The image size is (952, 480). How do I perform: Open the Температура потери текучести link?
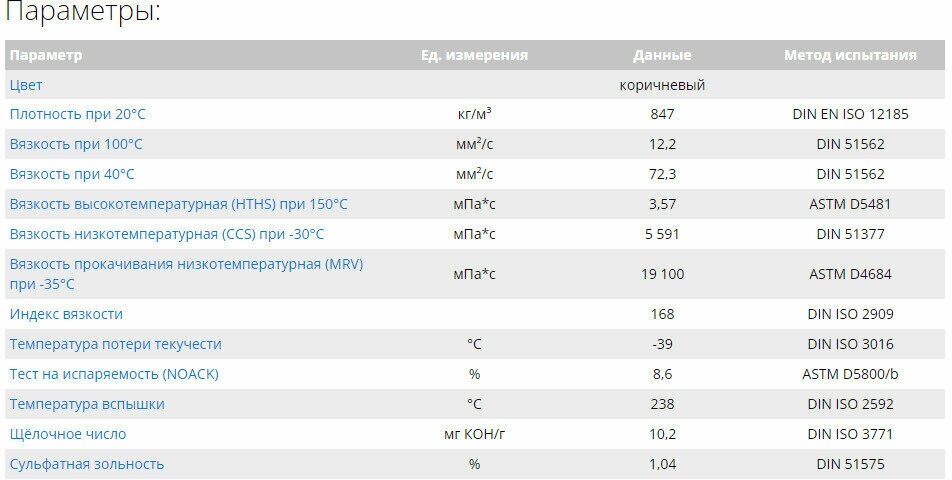pos(115,344)
